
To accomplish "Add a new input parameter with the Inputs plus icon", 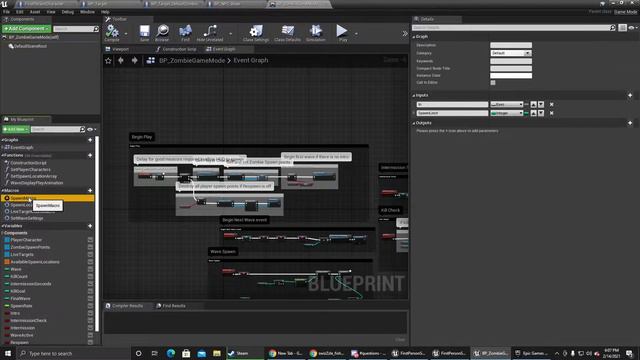I will (630, 95).
